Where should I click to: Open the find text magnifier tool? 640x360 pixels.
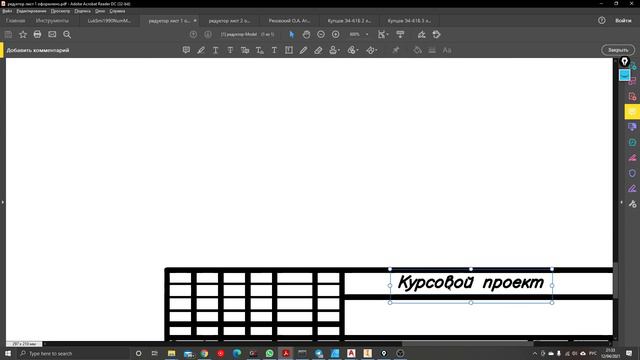click(x=67, y=35)
